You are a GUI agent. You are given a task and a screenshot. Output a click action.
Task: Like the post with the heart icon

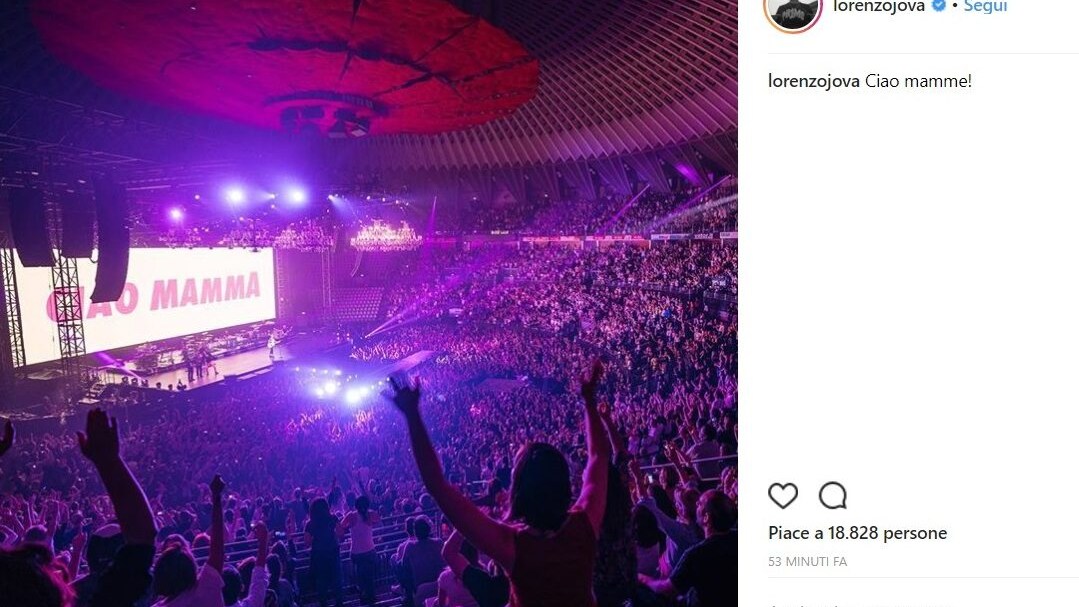tap(783, 495)
